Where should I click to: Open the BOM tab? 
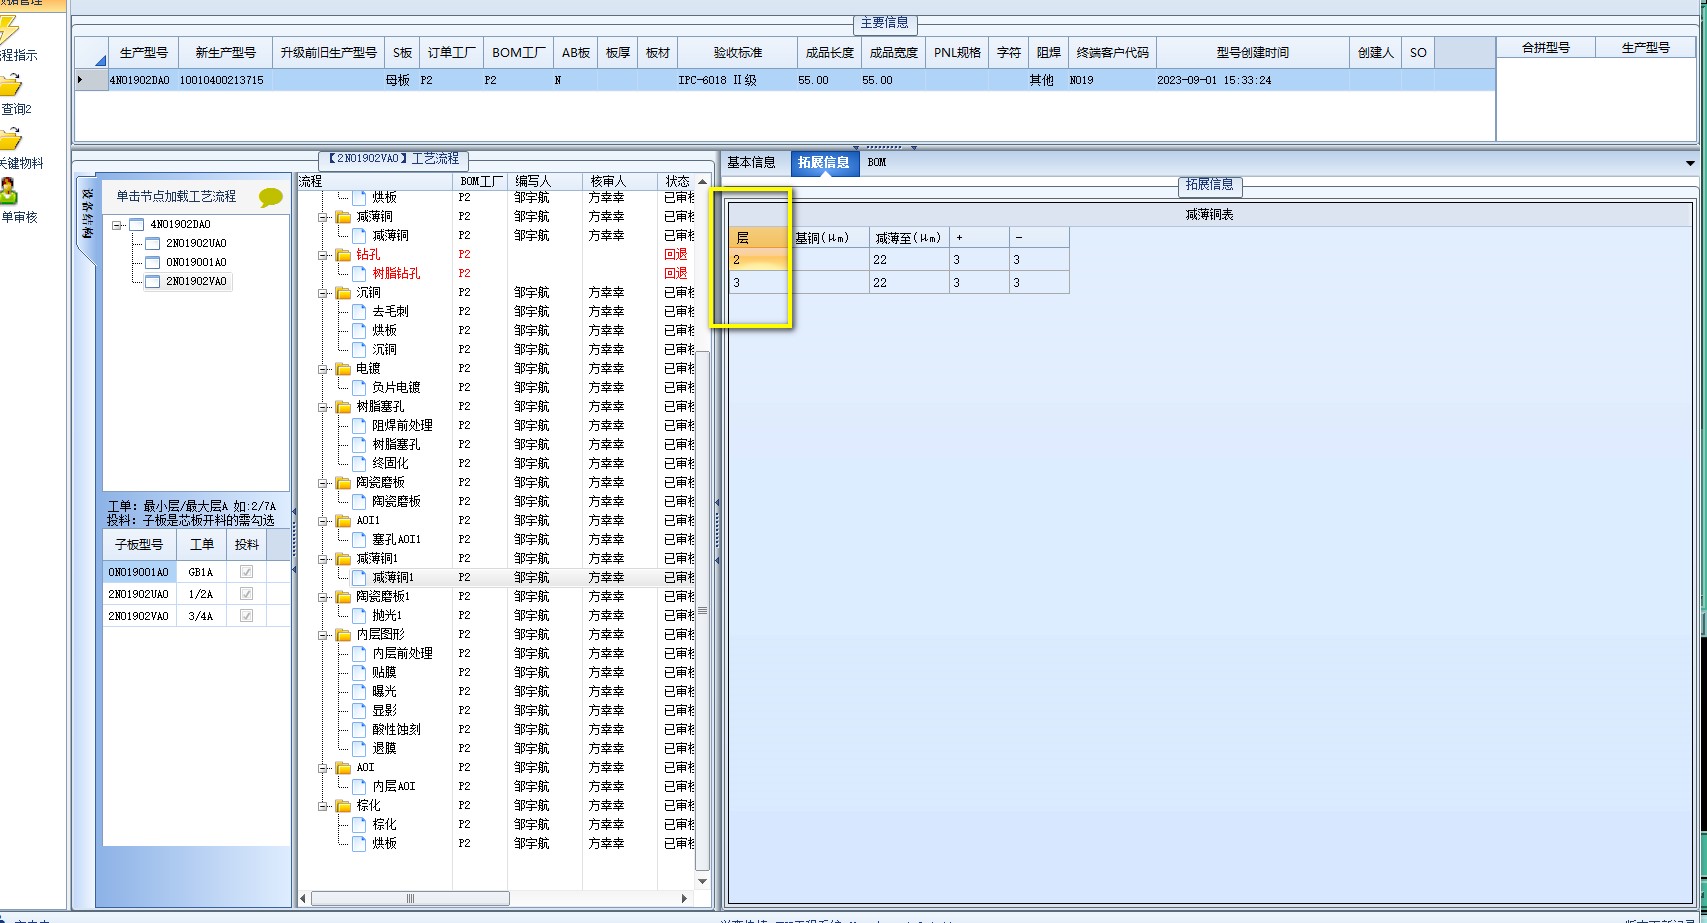pyautogui.click(x=877, y=162)
